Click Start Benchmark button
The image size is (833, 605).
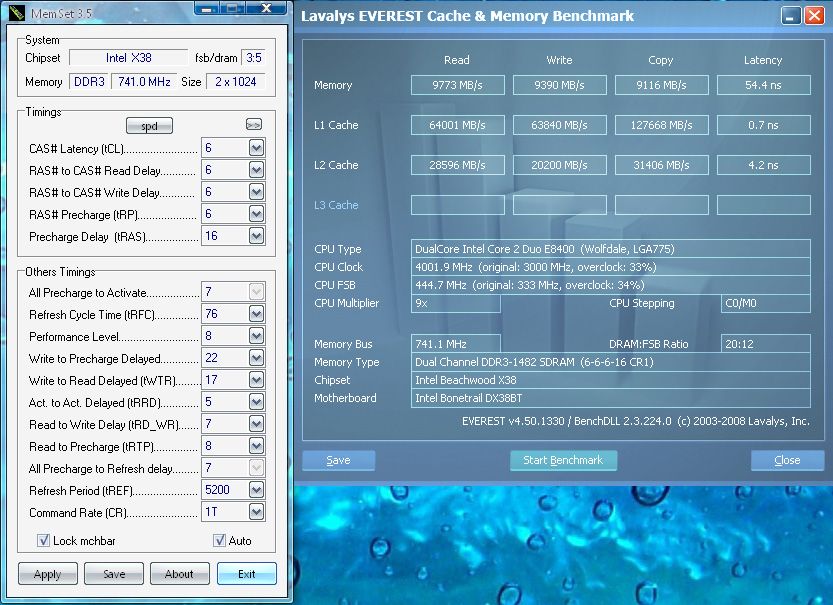click(563, 460)
